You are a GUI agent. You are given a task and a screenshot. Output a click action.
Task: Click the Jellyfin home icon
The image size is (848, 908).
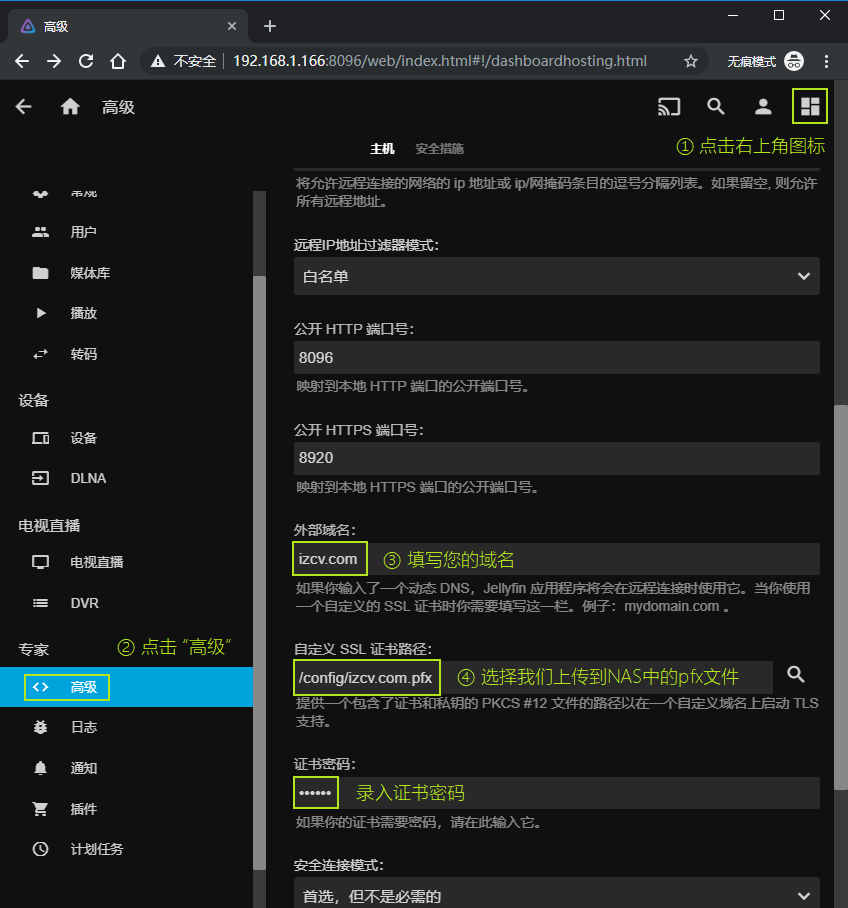[70, 107]
